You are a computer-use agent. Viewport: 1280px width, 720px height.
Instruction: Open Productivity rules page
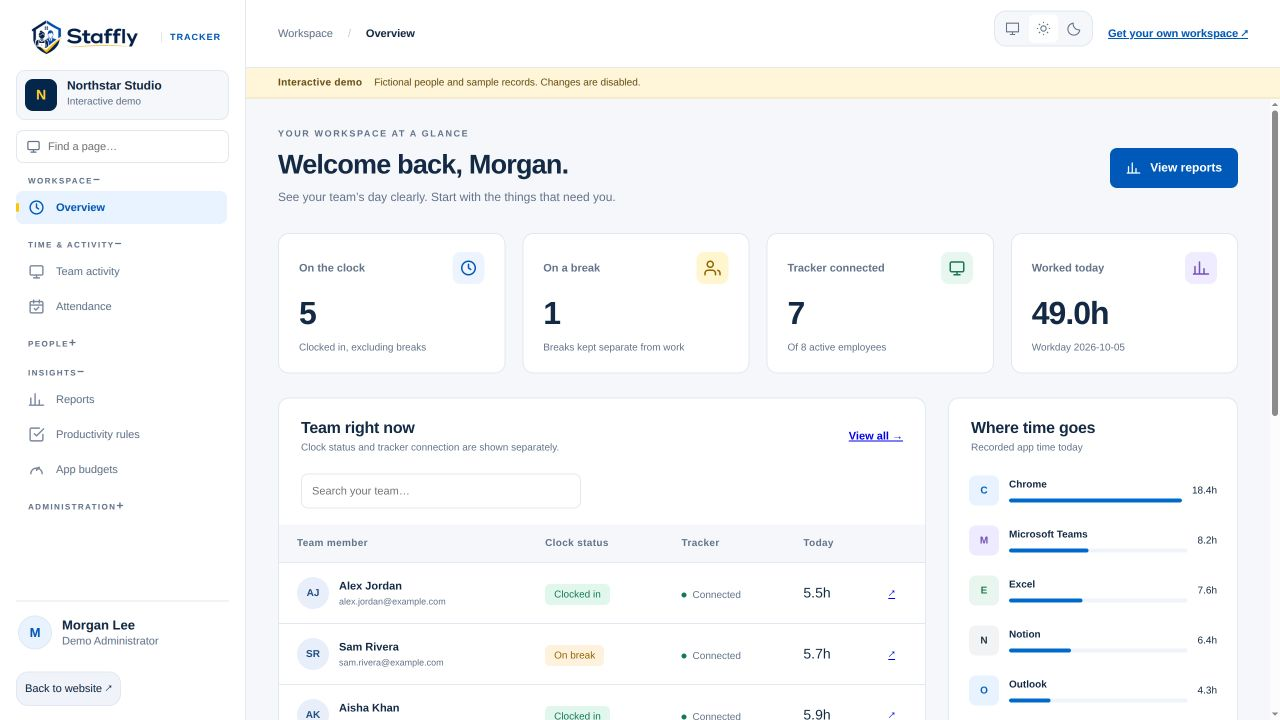point(122,434)
